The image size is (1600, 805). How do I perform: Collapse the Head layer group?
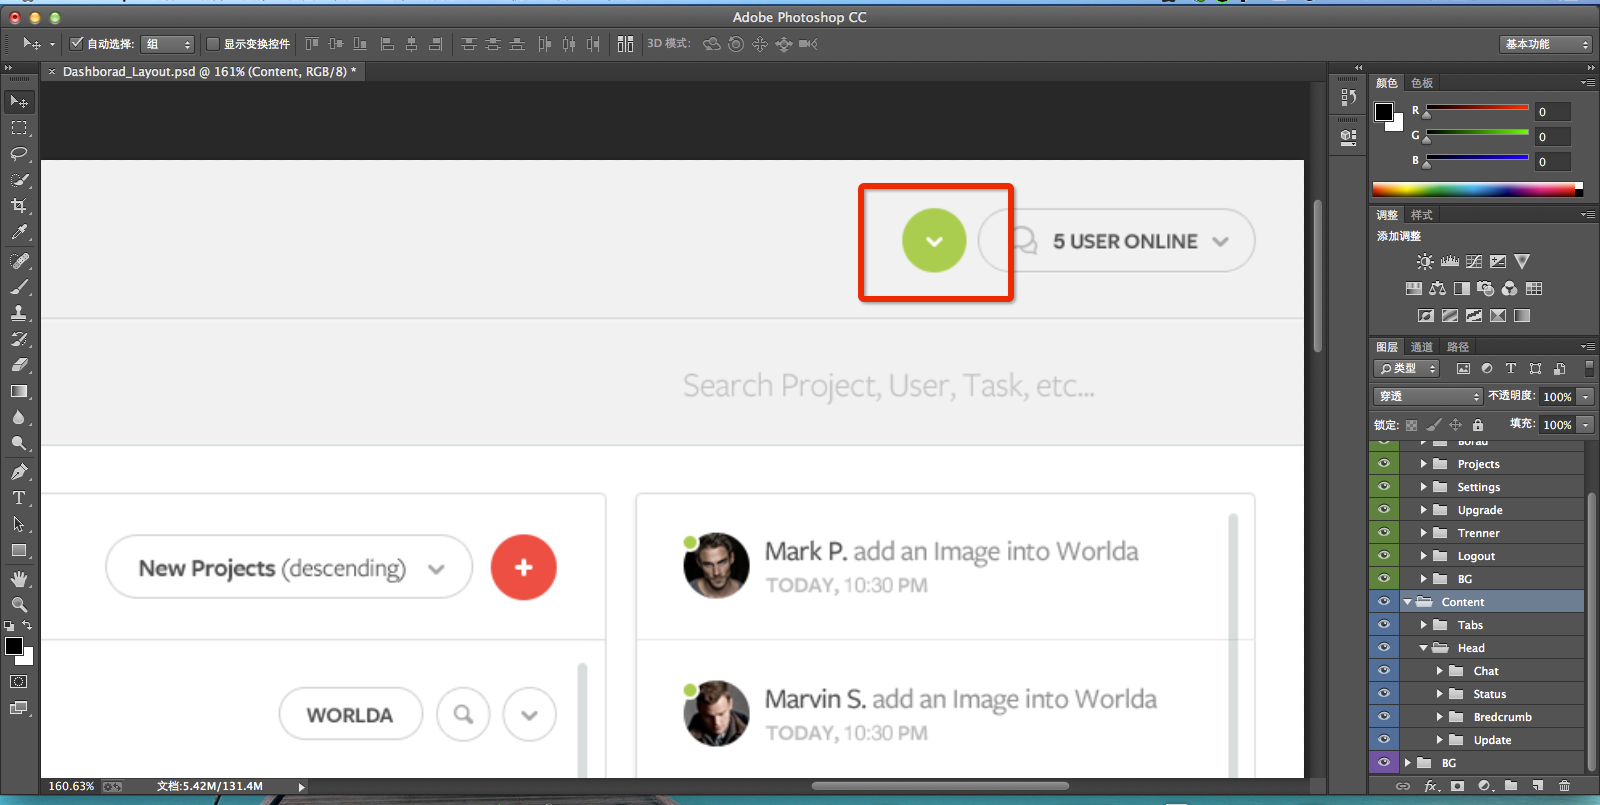point(1423,647)
